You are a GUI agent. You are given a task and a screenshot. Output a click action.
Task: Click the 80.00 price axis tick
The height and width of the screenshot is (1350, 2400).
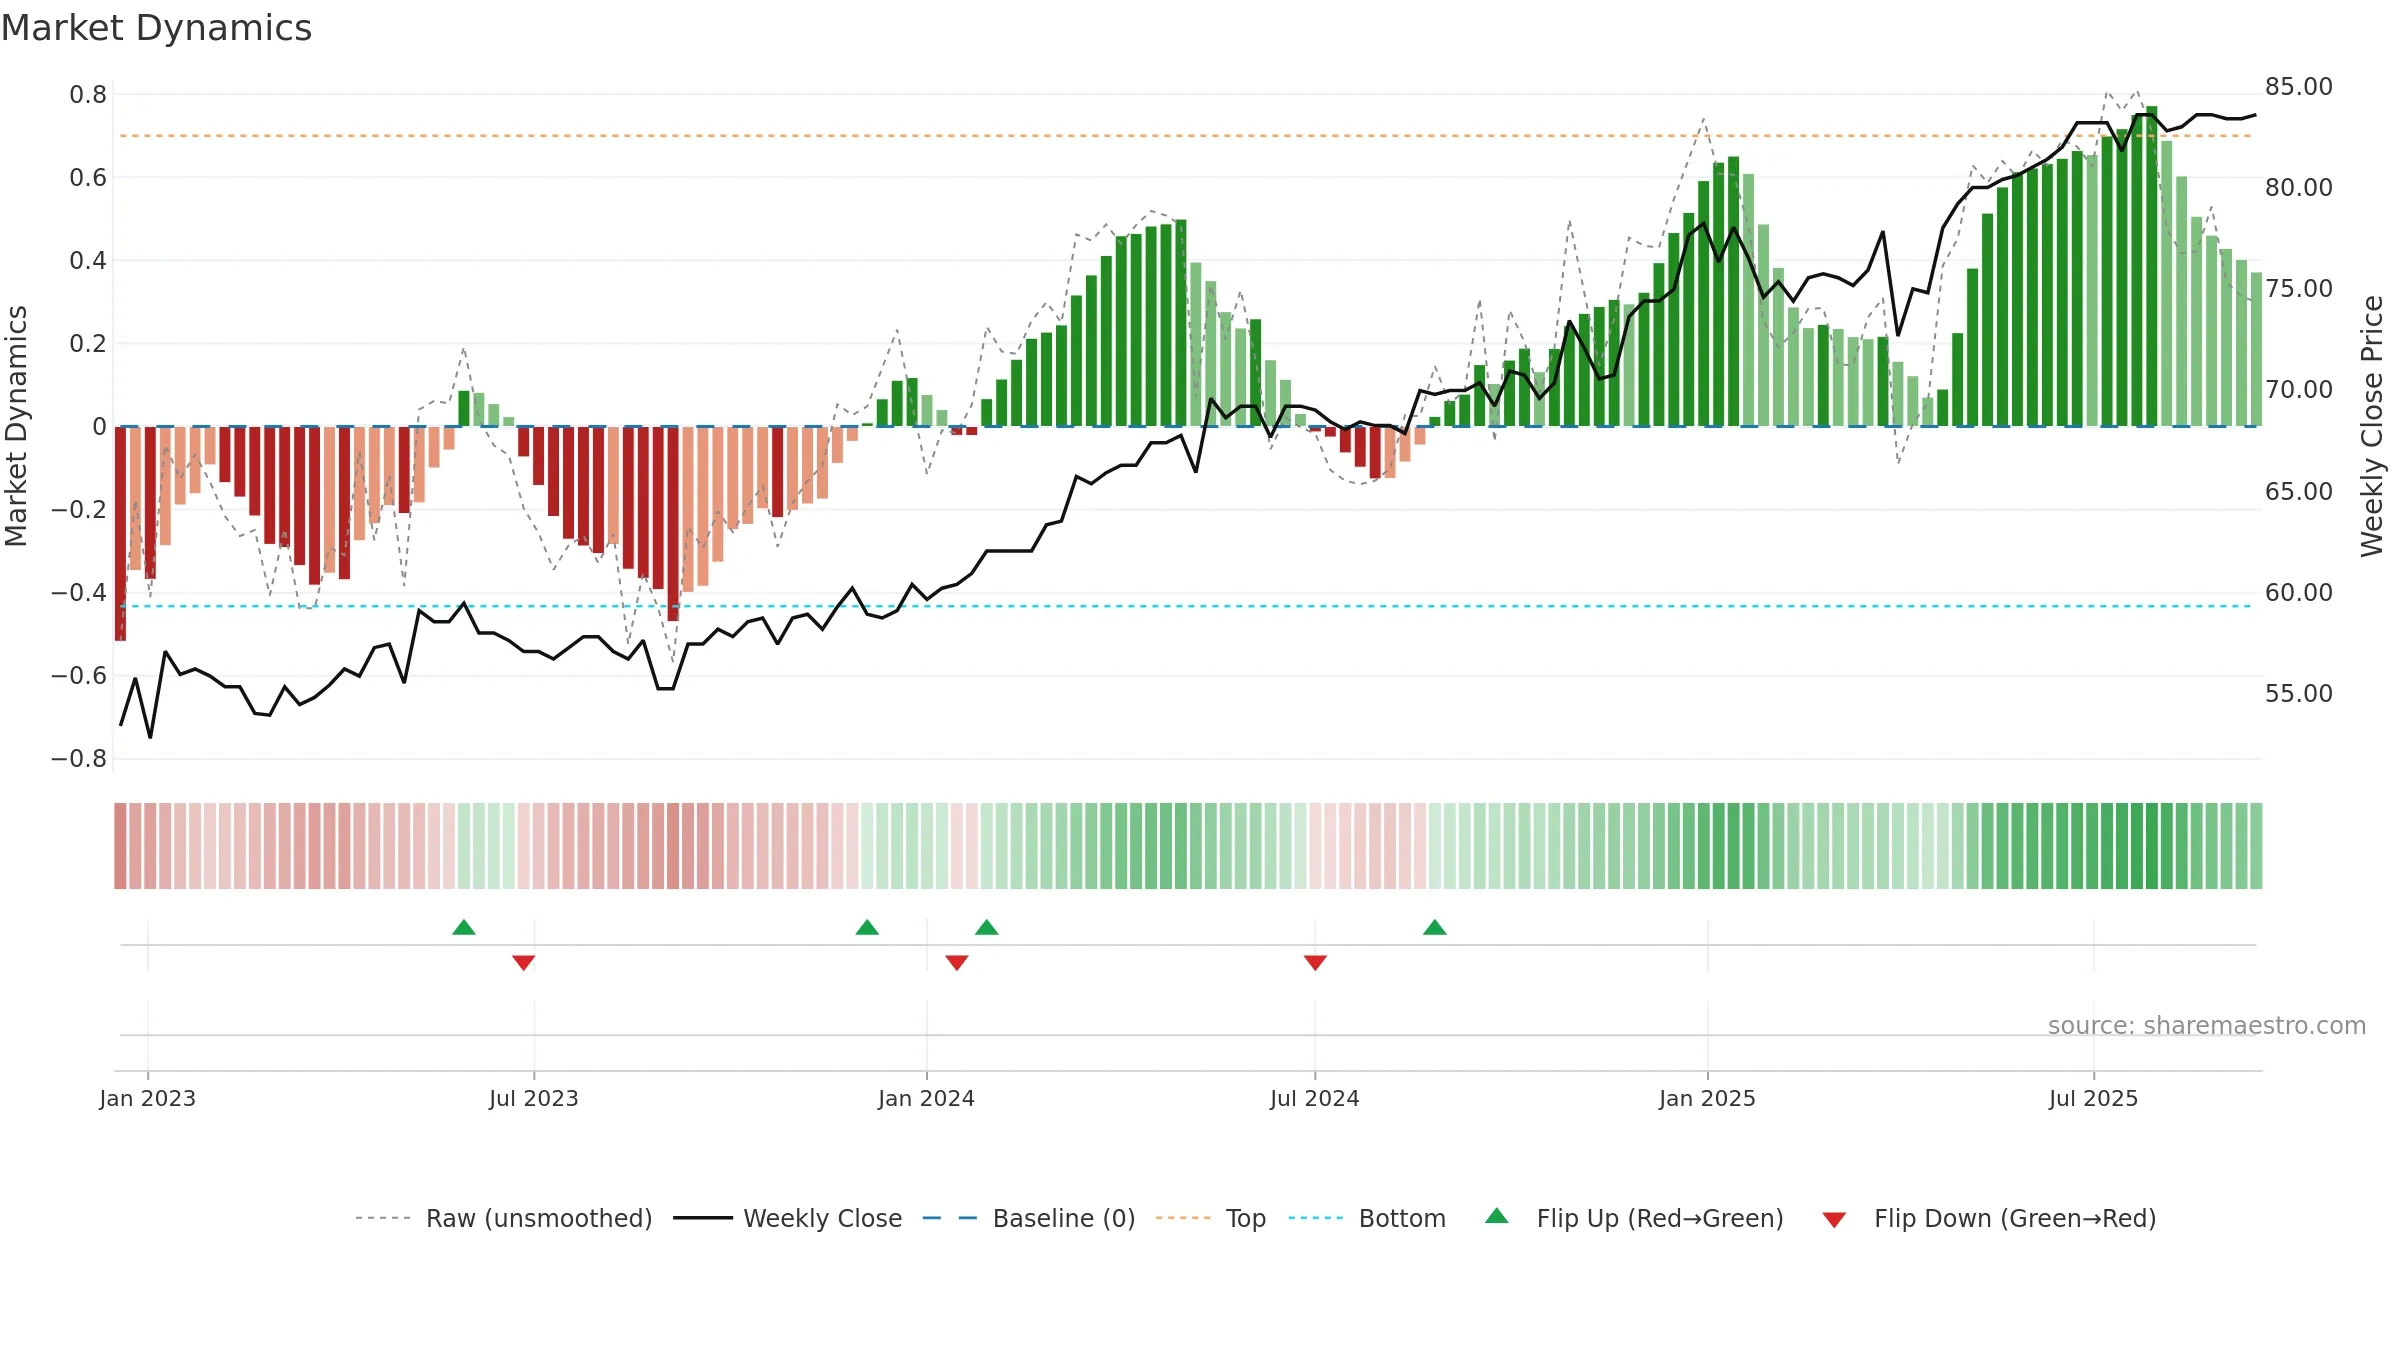(x=2299, y=188)
